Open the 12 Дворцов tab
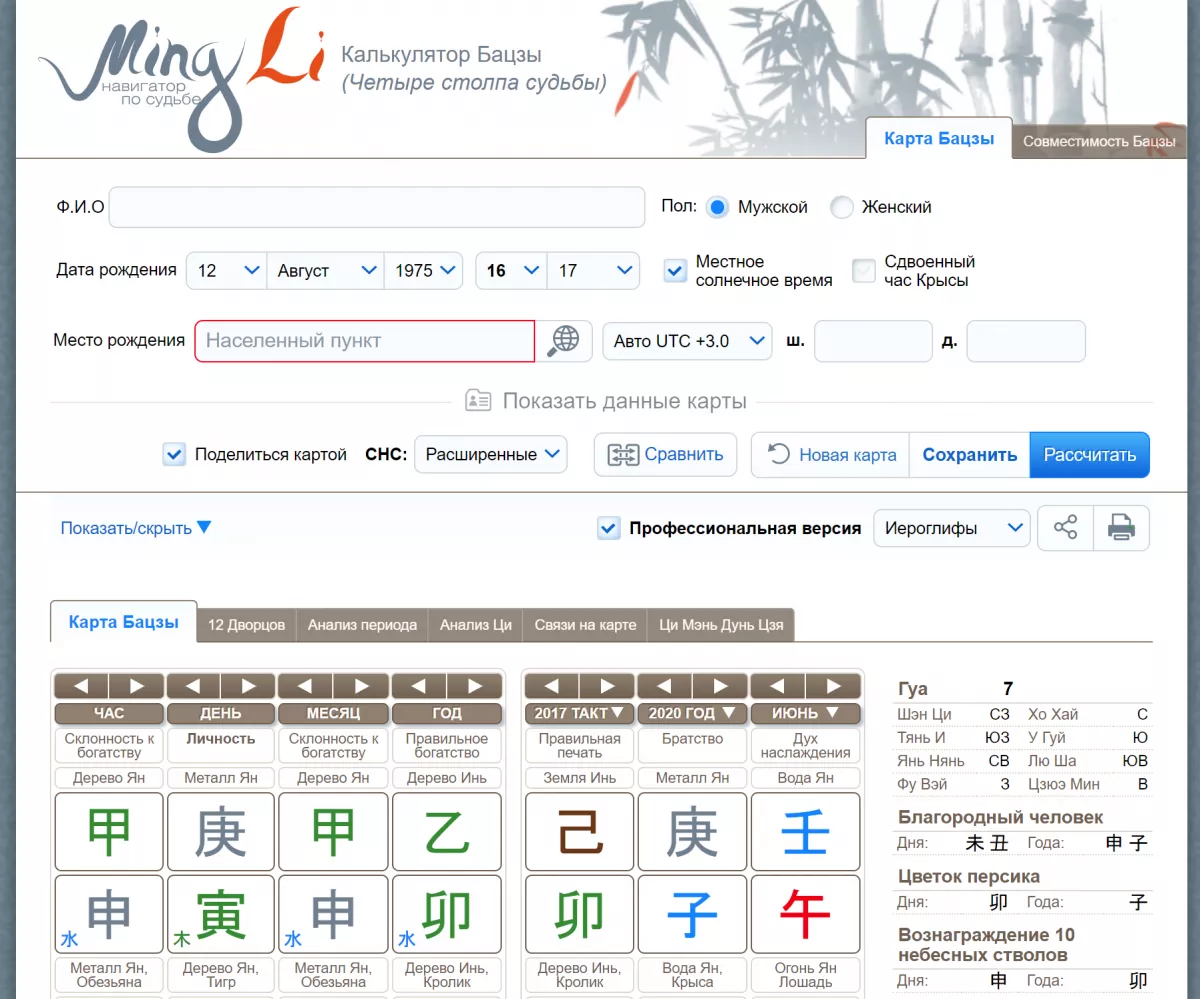Image resolution: width=1200 pixels, height=999 pixels. point(246,625)
